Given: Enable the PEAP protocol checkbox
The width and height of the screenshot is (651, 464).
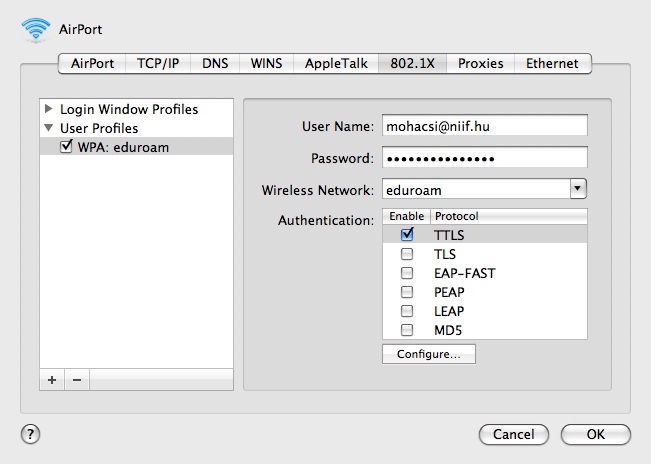Looking at the screenshot, I should click(407, 292).
